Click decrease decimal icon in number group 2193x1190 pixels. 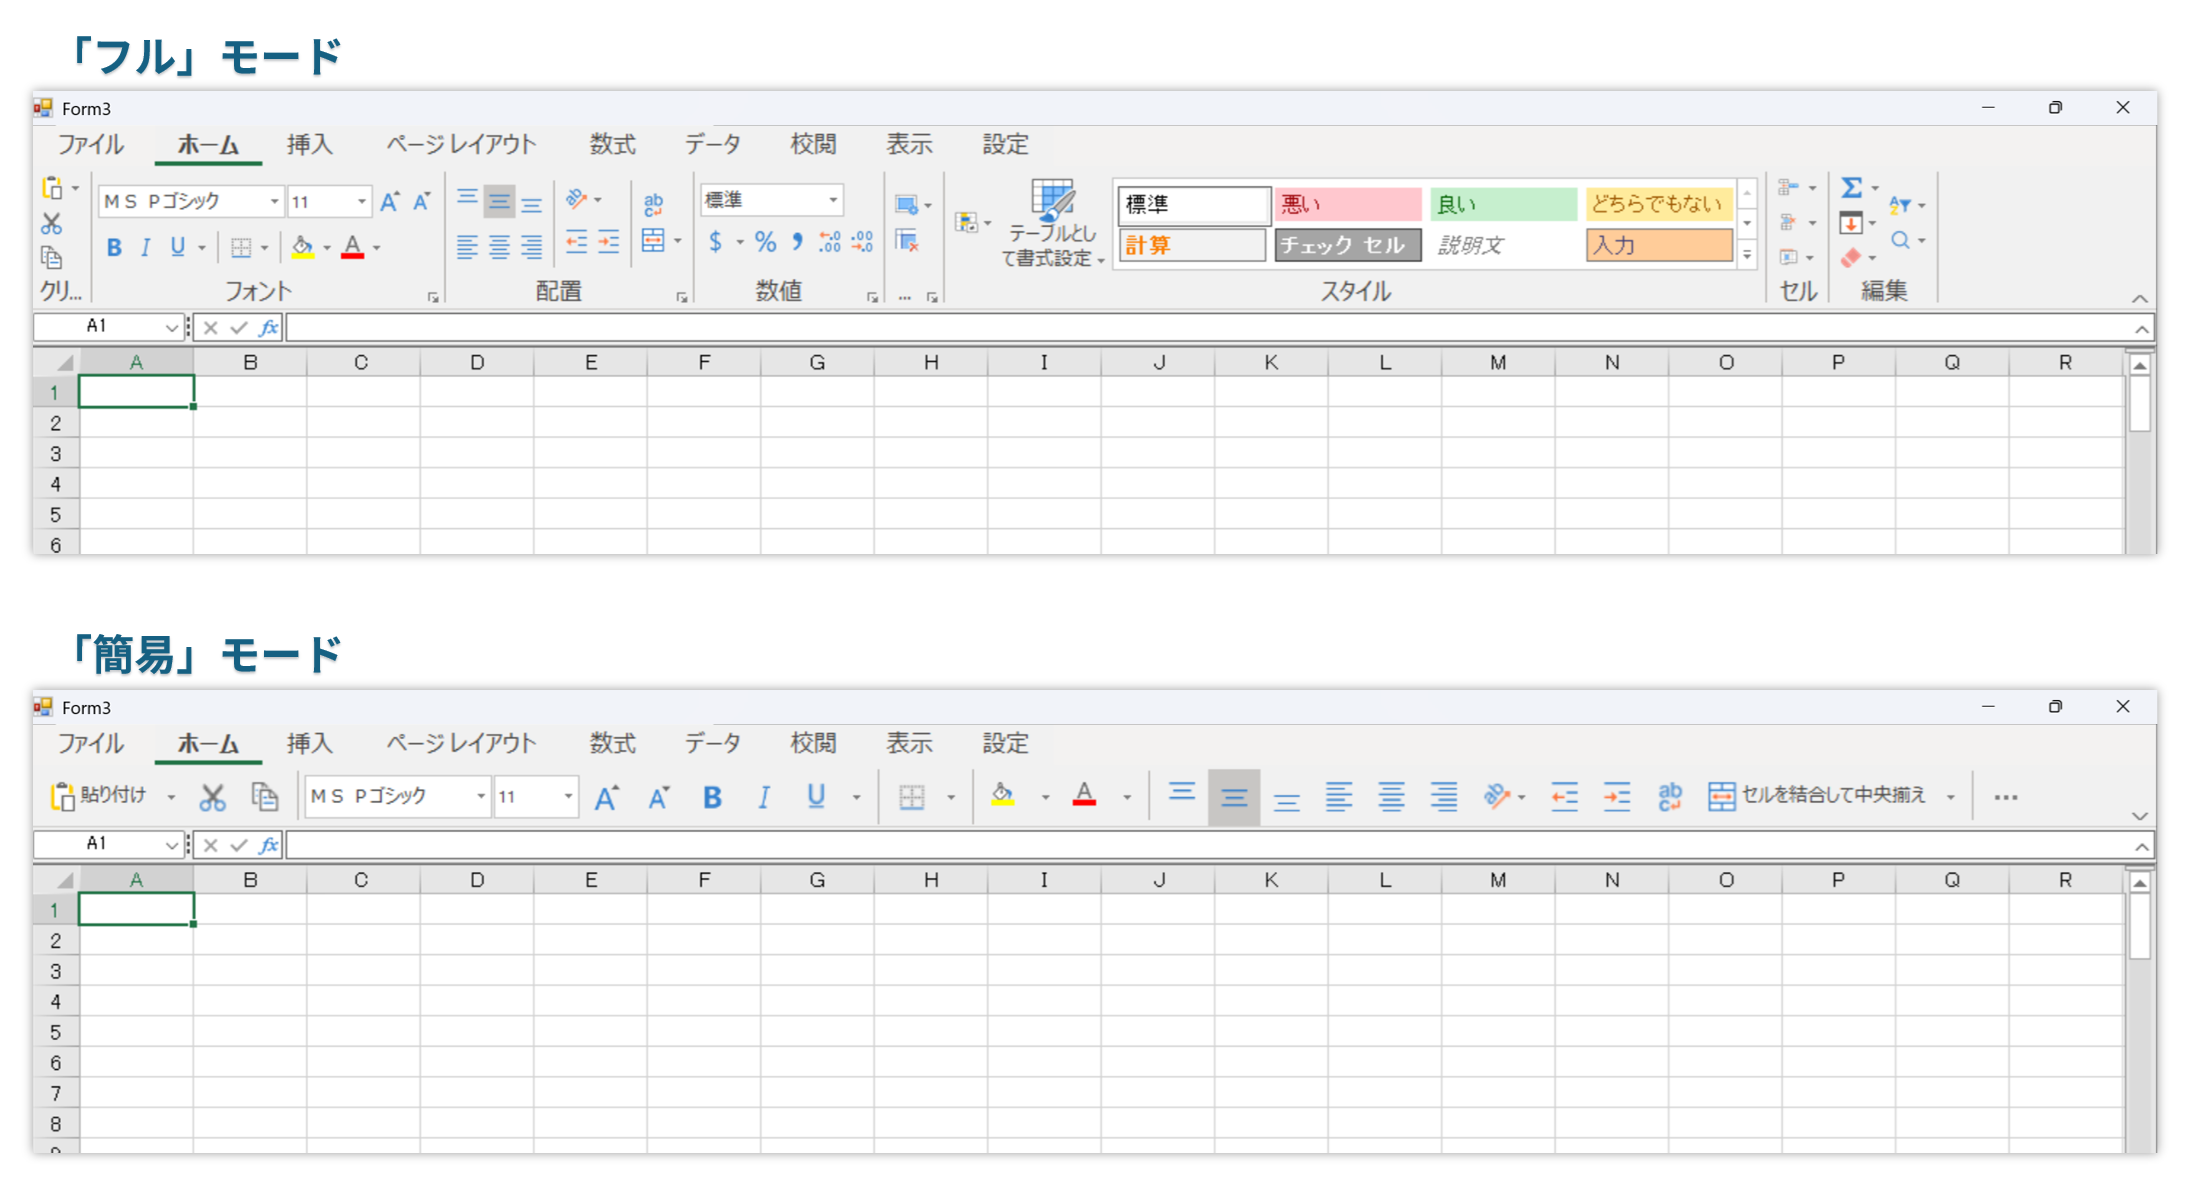862,241
